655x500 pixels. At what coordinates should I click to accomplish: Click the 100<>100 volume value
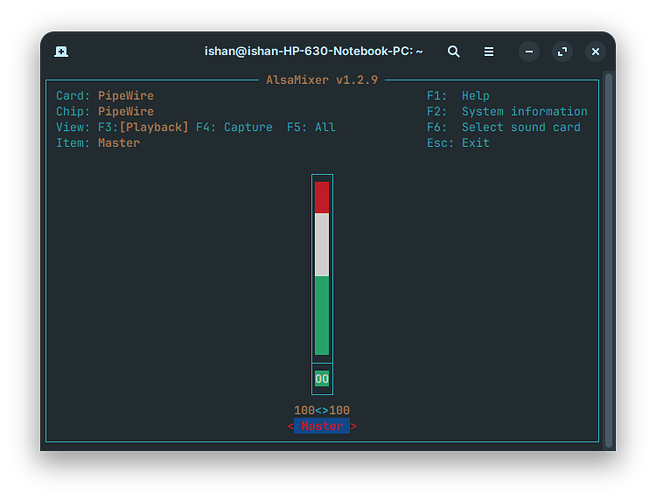[322, 410]
